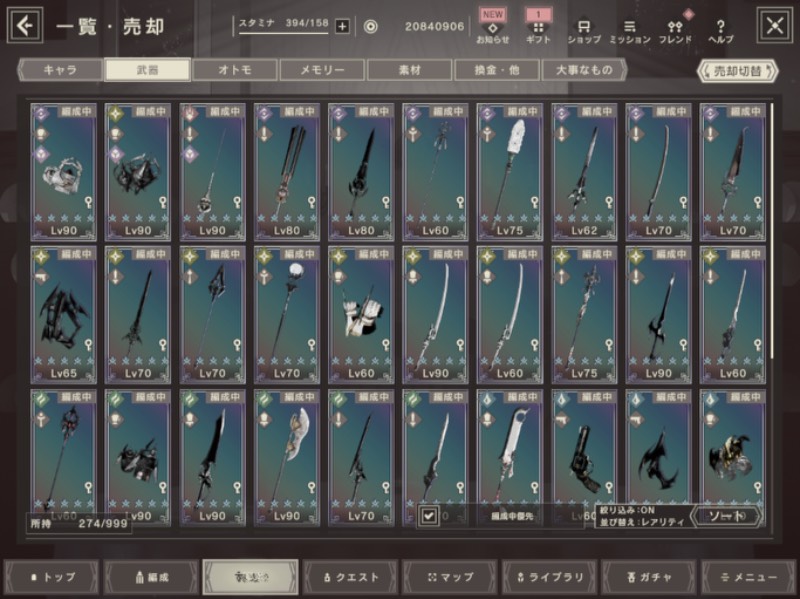Open the 素材 materials tab
The width and height of the screenshot is (800, 599).
coord(410,70)
